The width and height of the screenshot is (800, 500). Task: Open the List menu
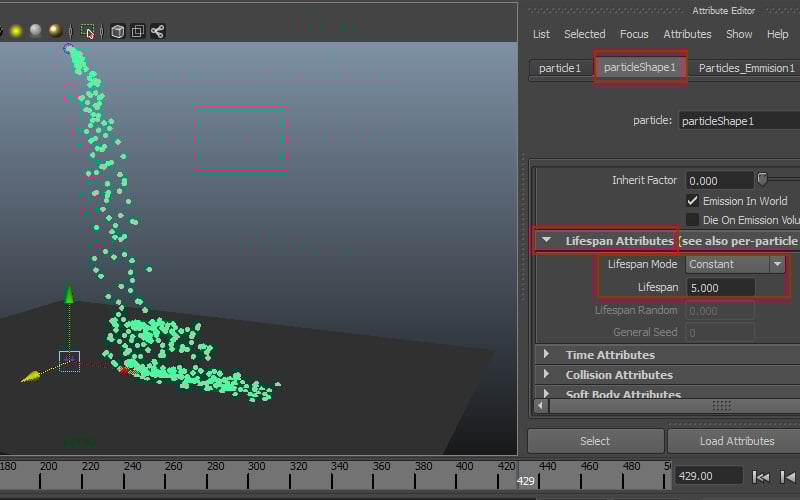(541, 34)
